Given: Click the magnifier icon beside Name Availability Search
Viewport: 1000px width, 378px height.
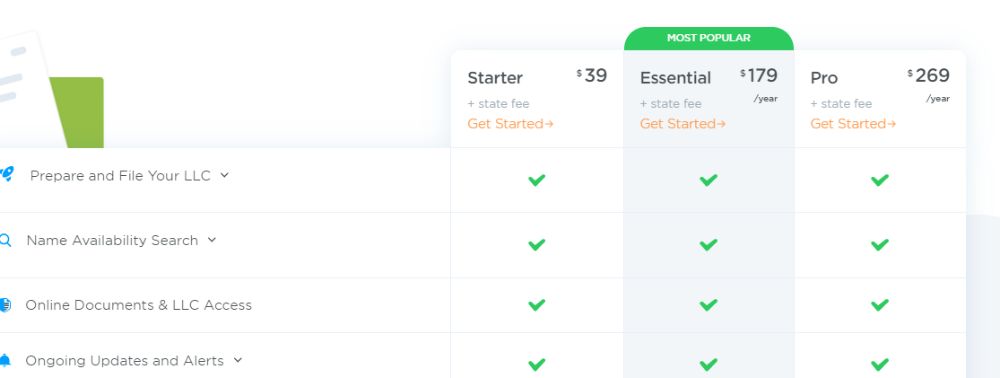Looking at the screenshot, I should (x=5, y=240).
